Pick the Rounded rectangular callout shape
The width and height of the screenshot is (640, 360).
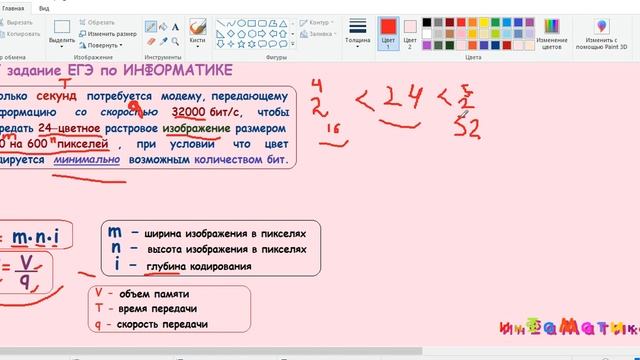262,44
